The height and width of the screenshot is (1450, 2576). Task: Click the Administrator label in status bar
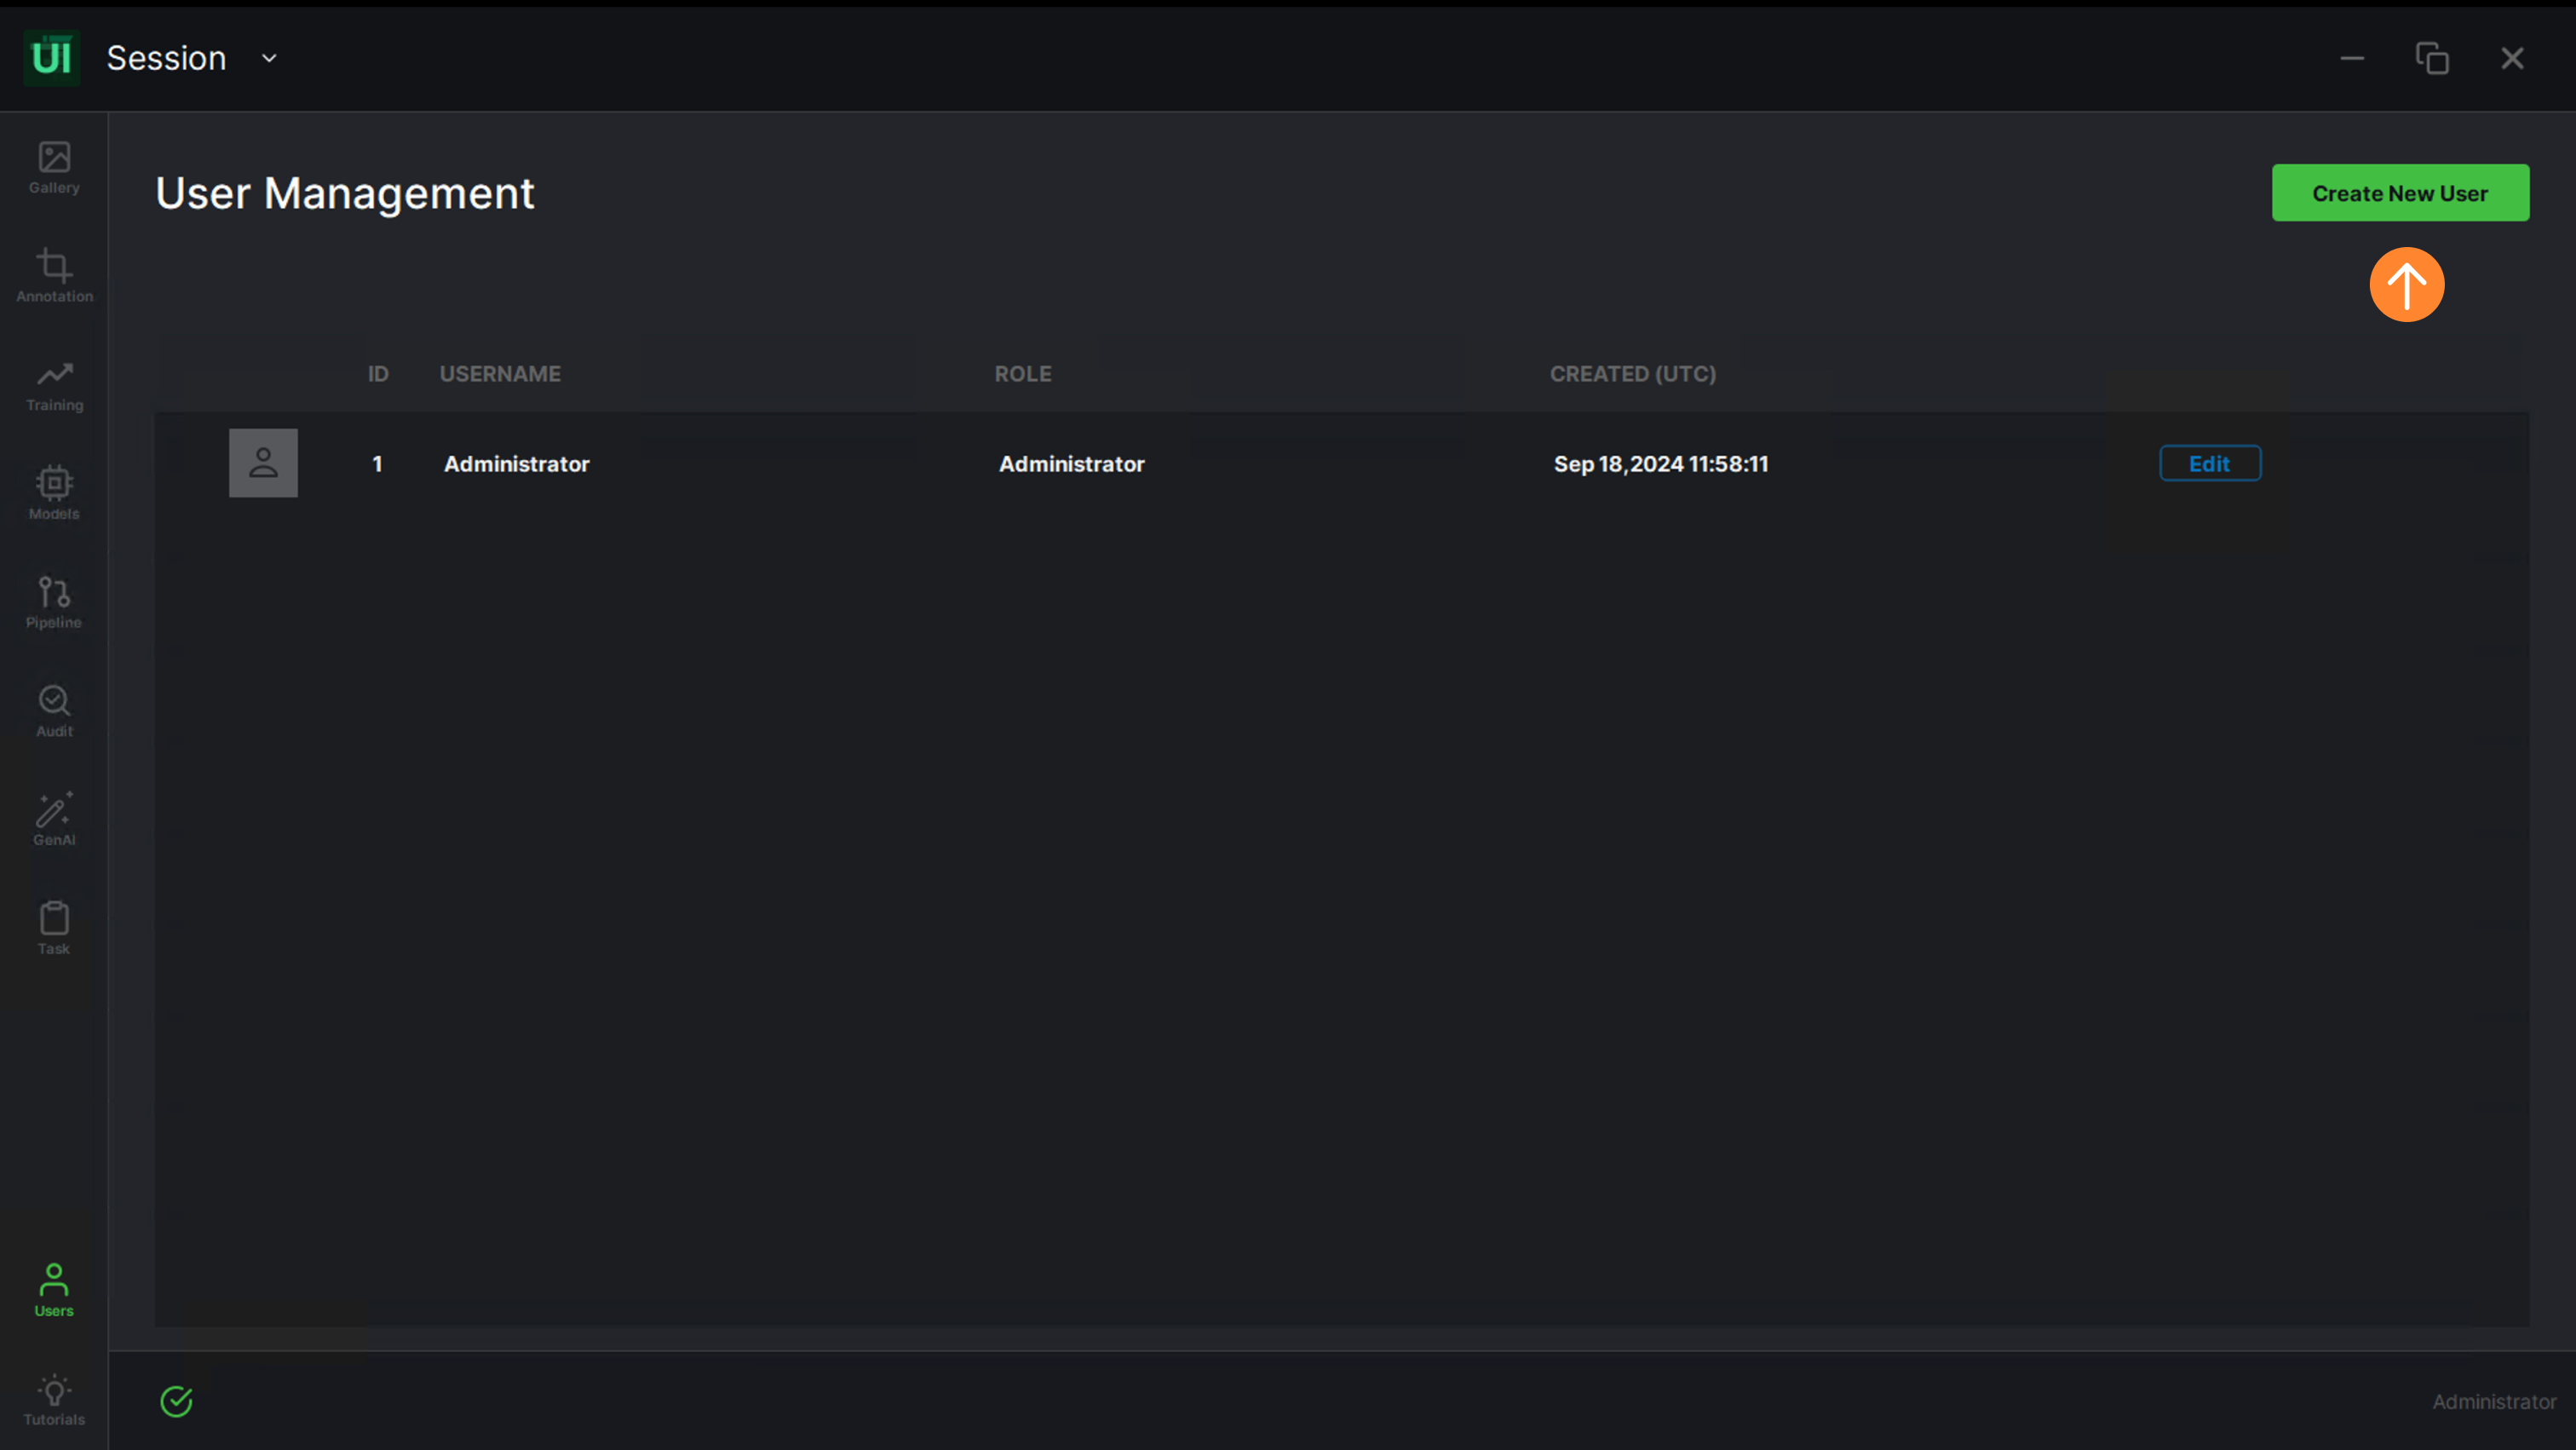[2493, 1401]
